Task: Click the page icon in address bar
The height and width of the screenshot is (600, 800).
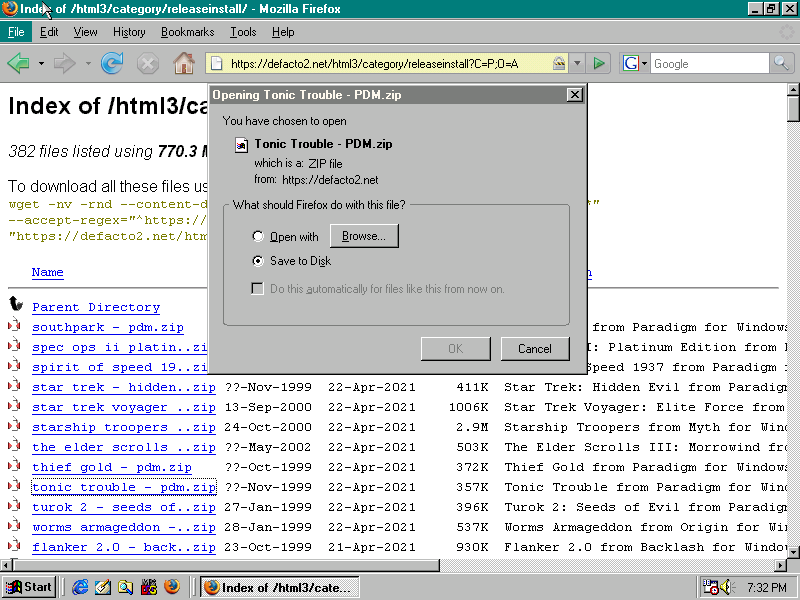Action: click(x=217, y=64)
